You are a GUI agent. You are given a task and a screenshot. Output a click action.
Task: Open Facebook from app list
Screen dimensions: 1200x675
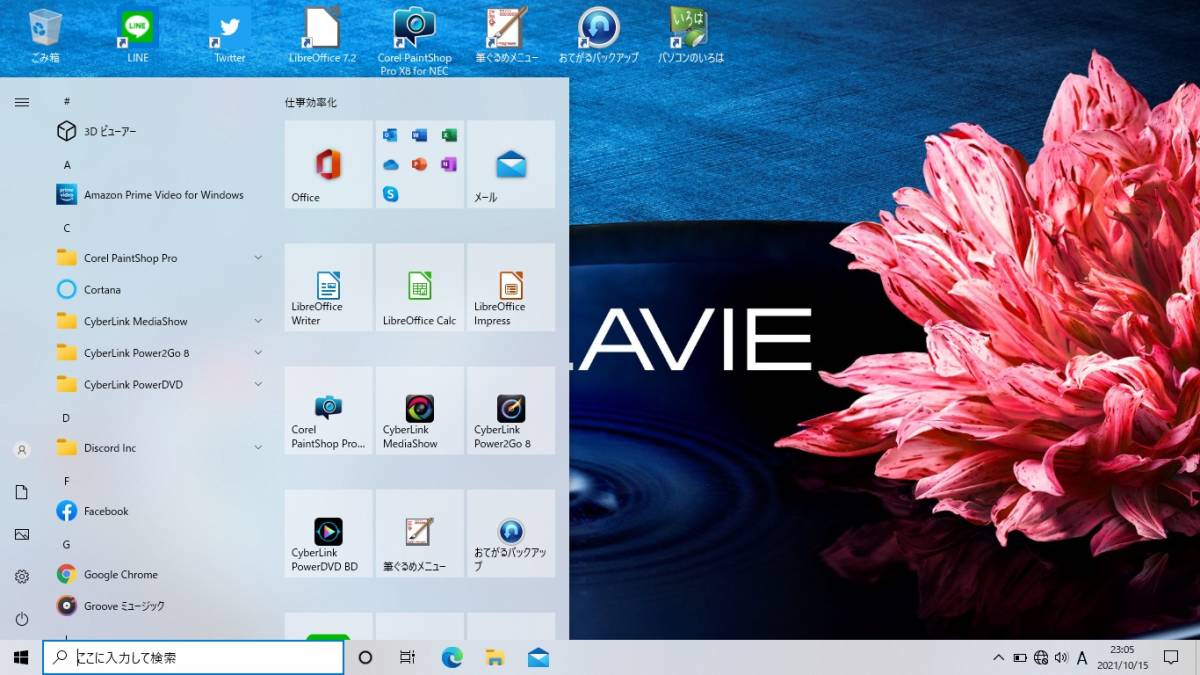160,511
